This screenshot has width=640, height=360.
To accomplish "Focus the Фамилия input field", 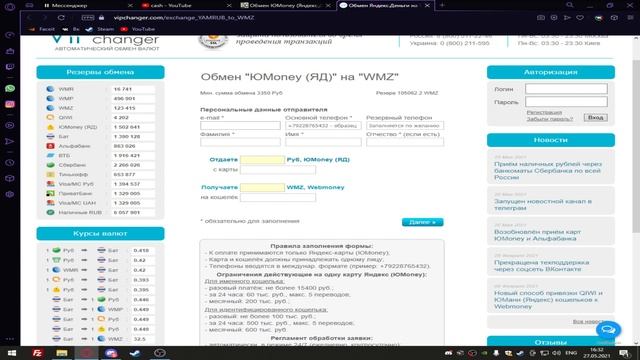I will tap(240, 142).
